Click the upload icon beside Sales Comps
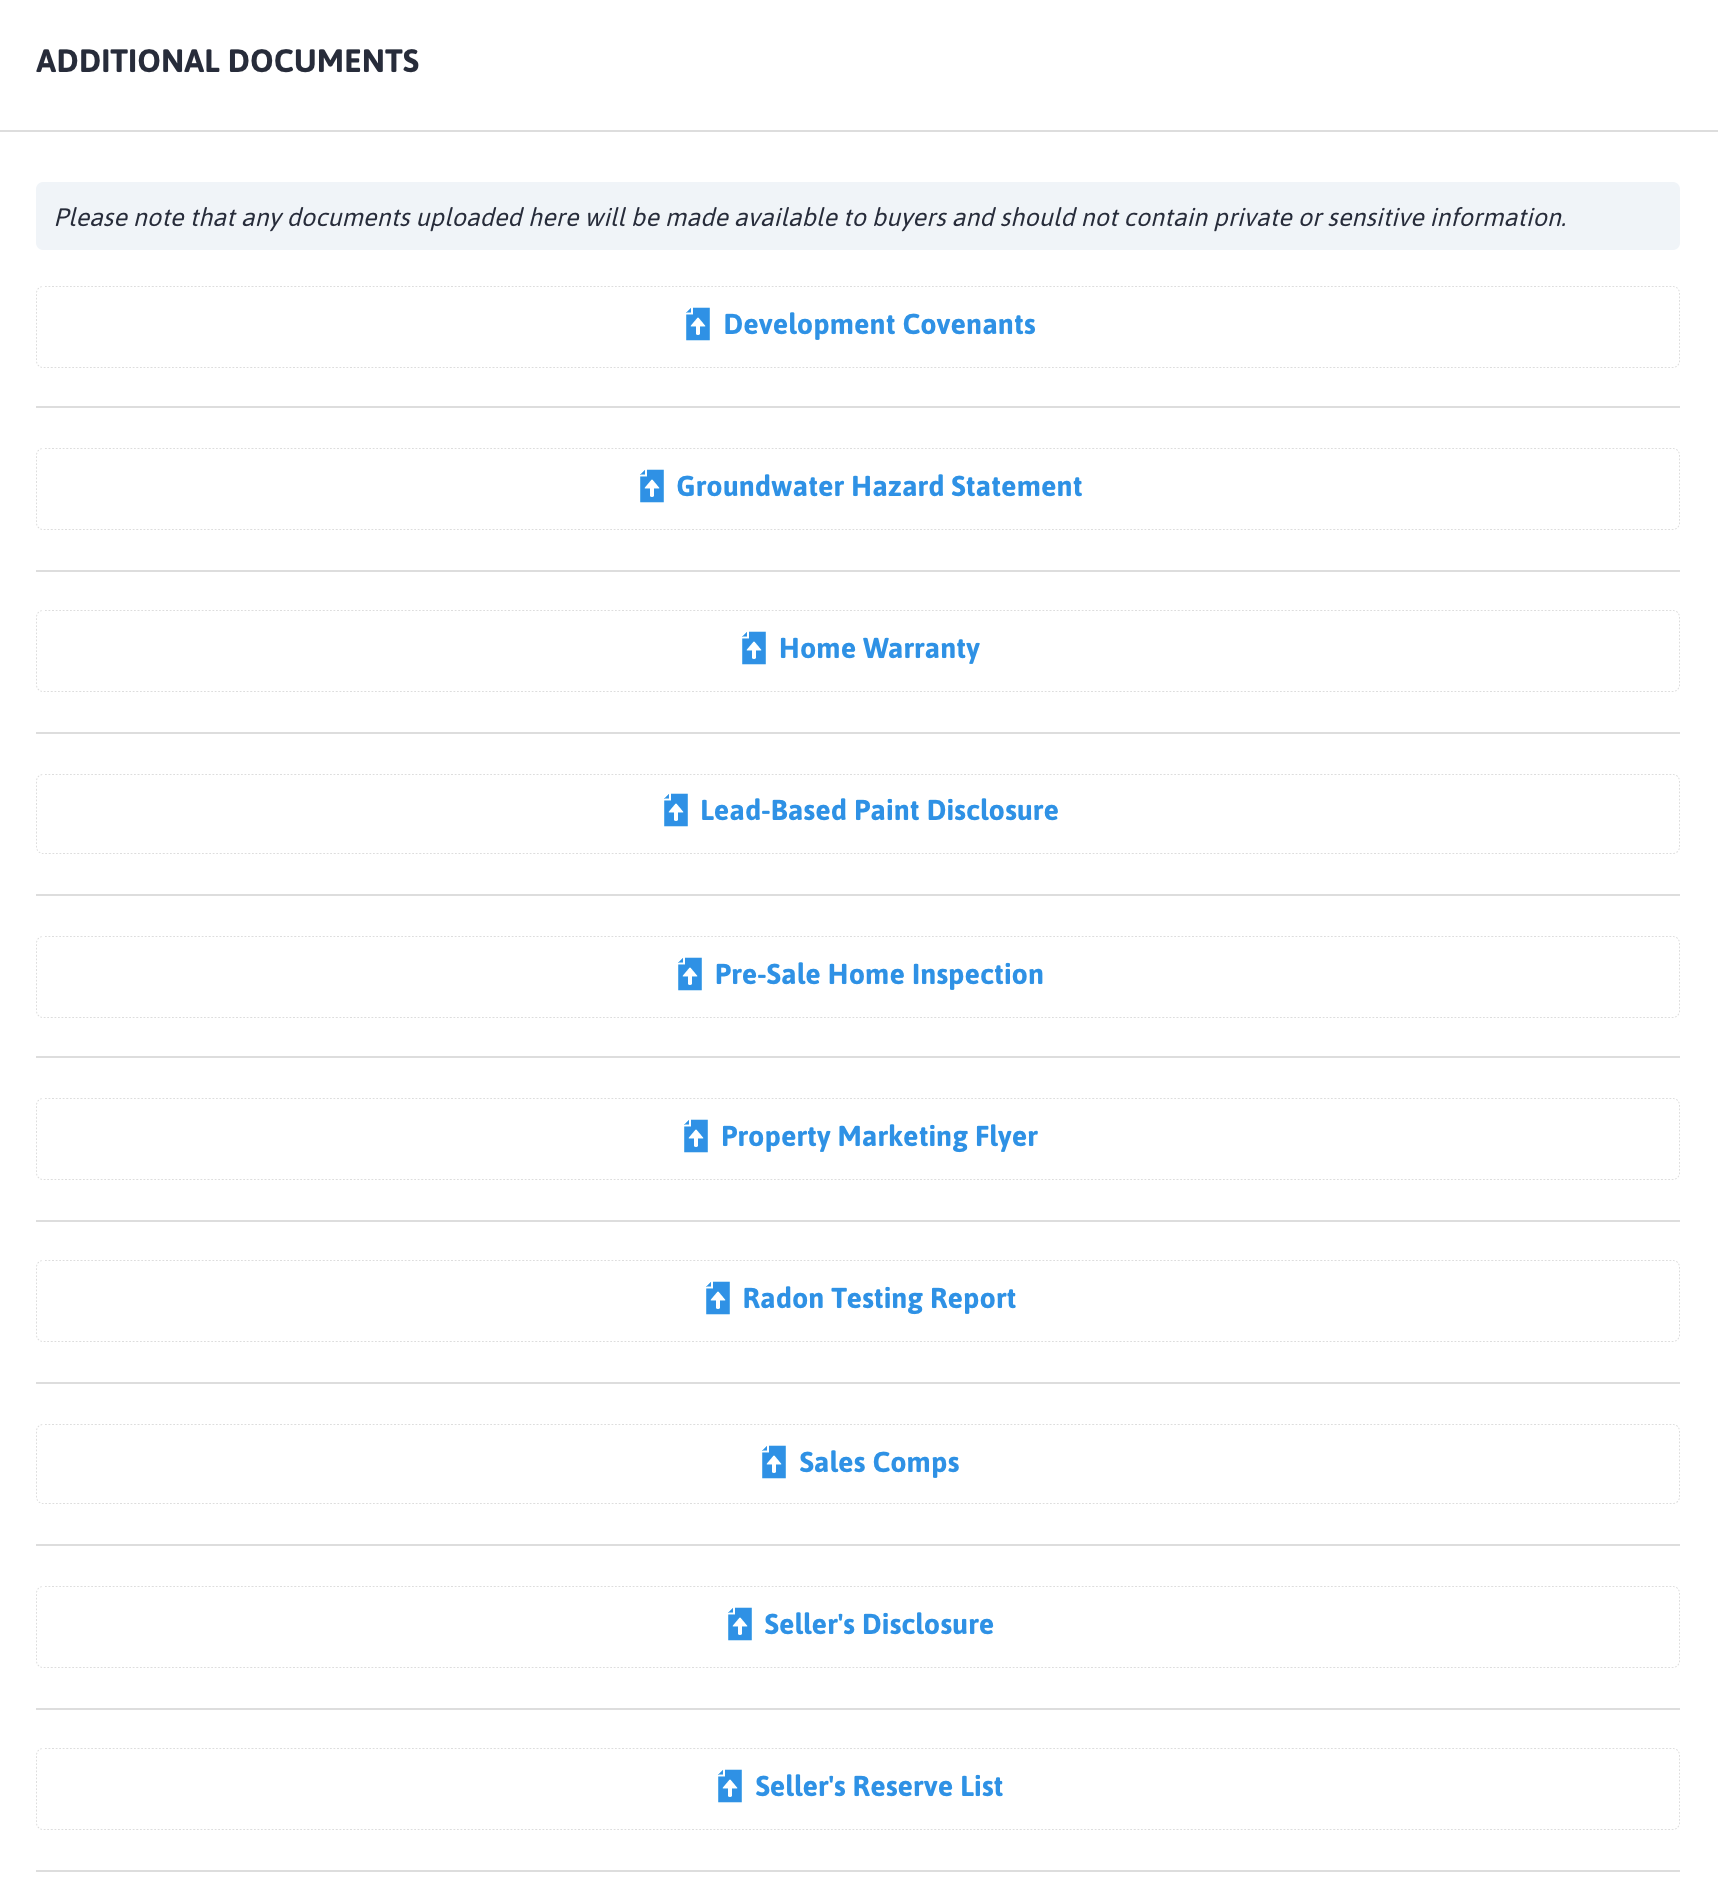Screen dimensions: 1718x1882 (773, 1464)
